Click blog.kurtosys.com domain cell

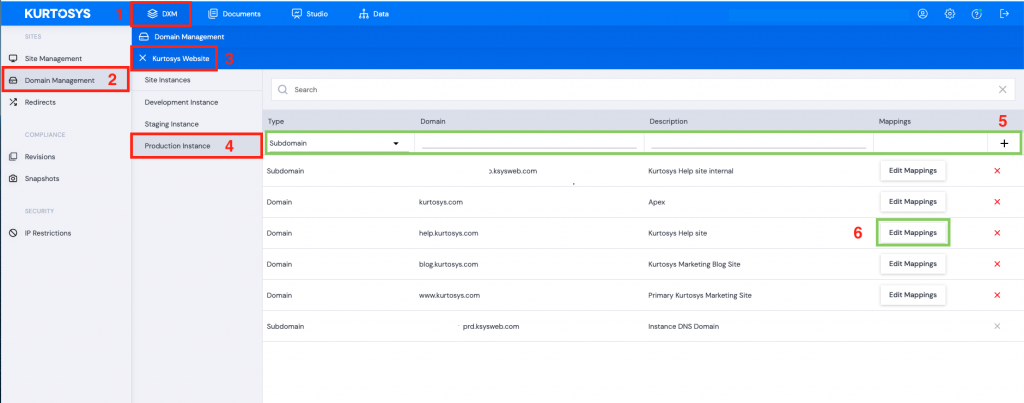pos(449,264)
